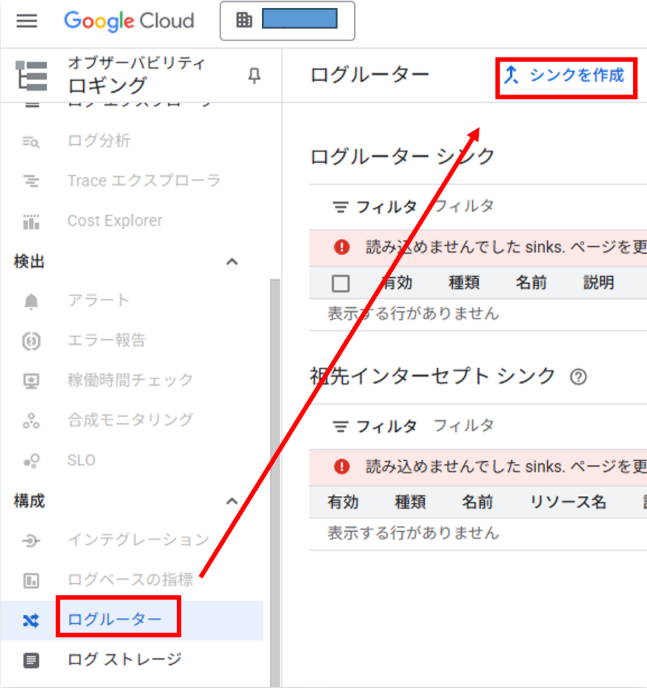Click the filter icon in ログルーター シンク
Viewport: 647px width, 688px height.
(x=340, y=207)
